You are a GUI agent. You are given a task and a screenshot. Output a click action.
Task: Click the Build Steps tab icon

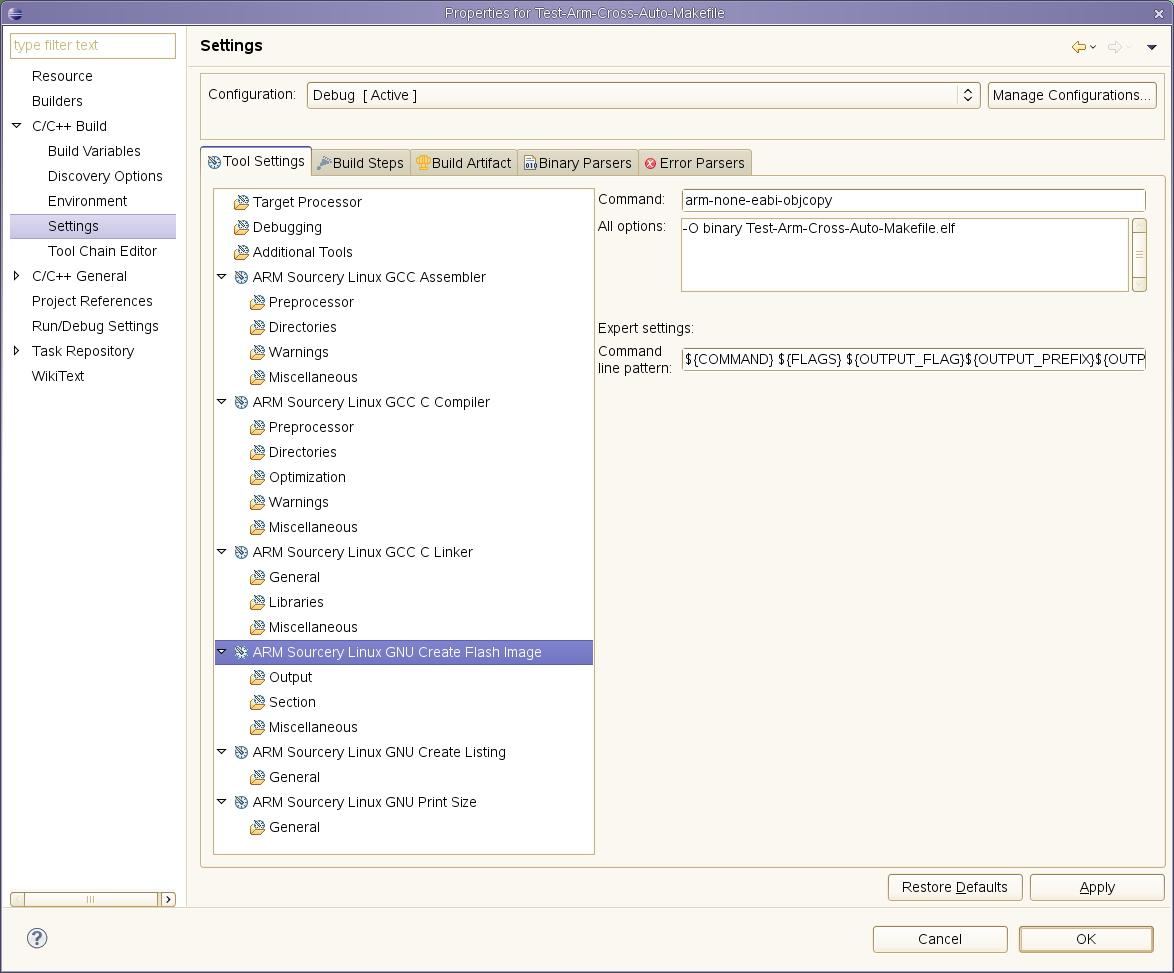pos(324,163)
